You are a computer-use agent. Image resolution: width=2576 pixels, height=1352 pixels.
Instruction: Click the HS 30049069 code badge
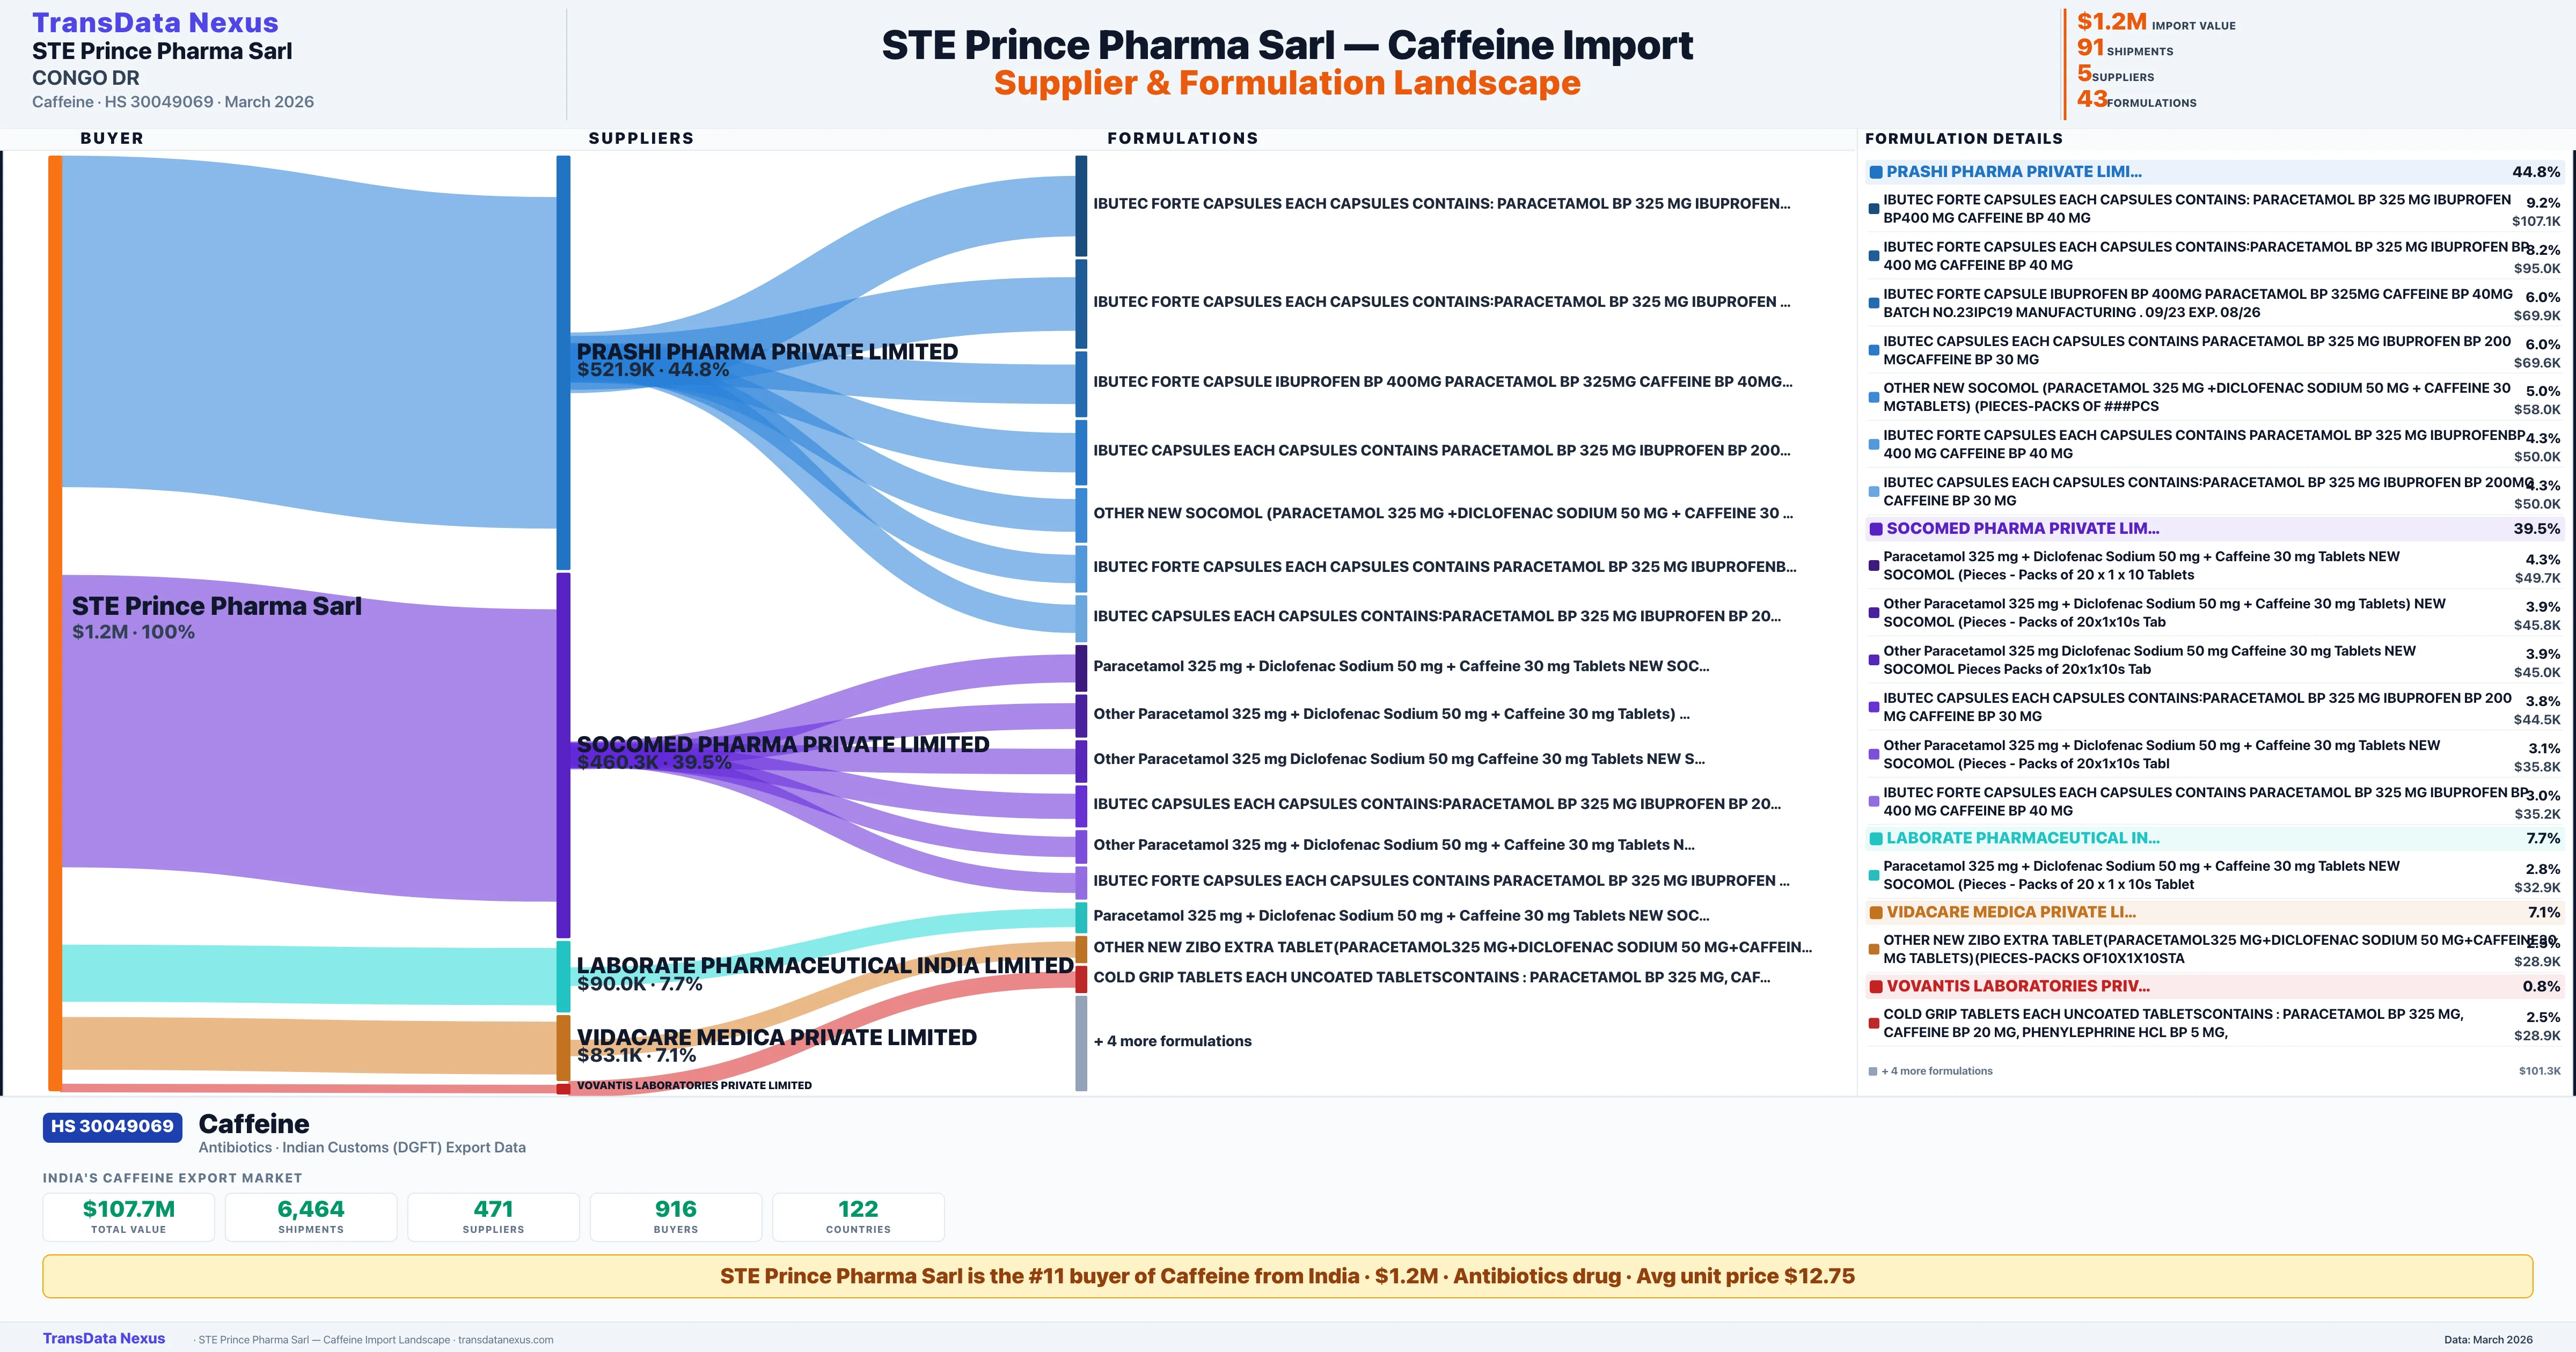(112, 1126)
